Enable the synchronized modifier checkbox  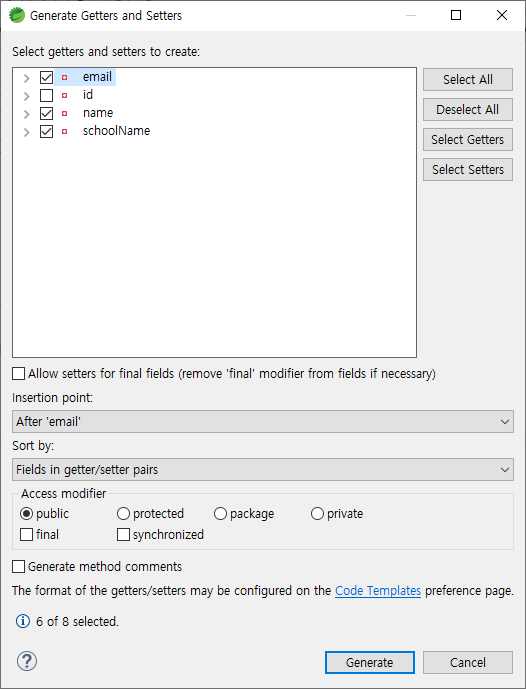click(123, 534)
